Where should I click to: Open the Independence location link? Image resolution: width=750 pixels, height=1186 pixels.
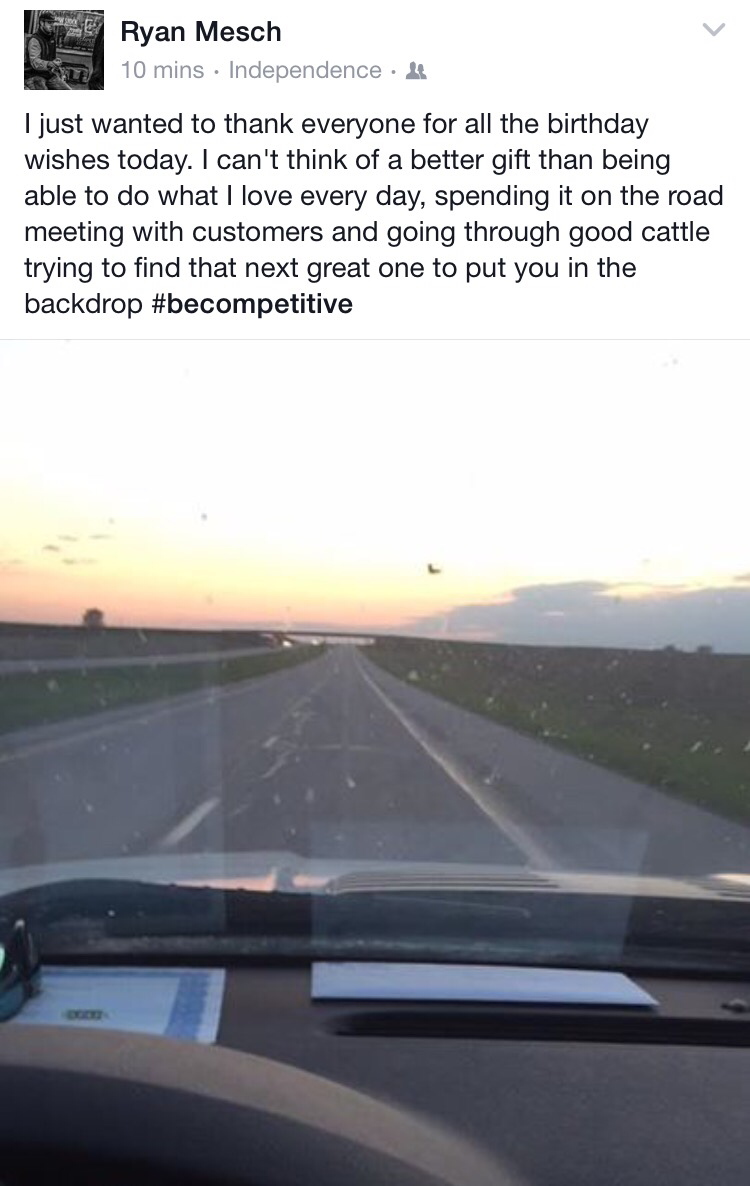pos(305,70)
